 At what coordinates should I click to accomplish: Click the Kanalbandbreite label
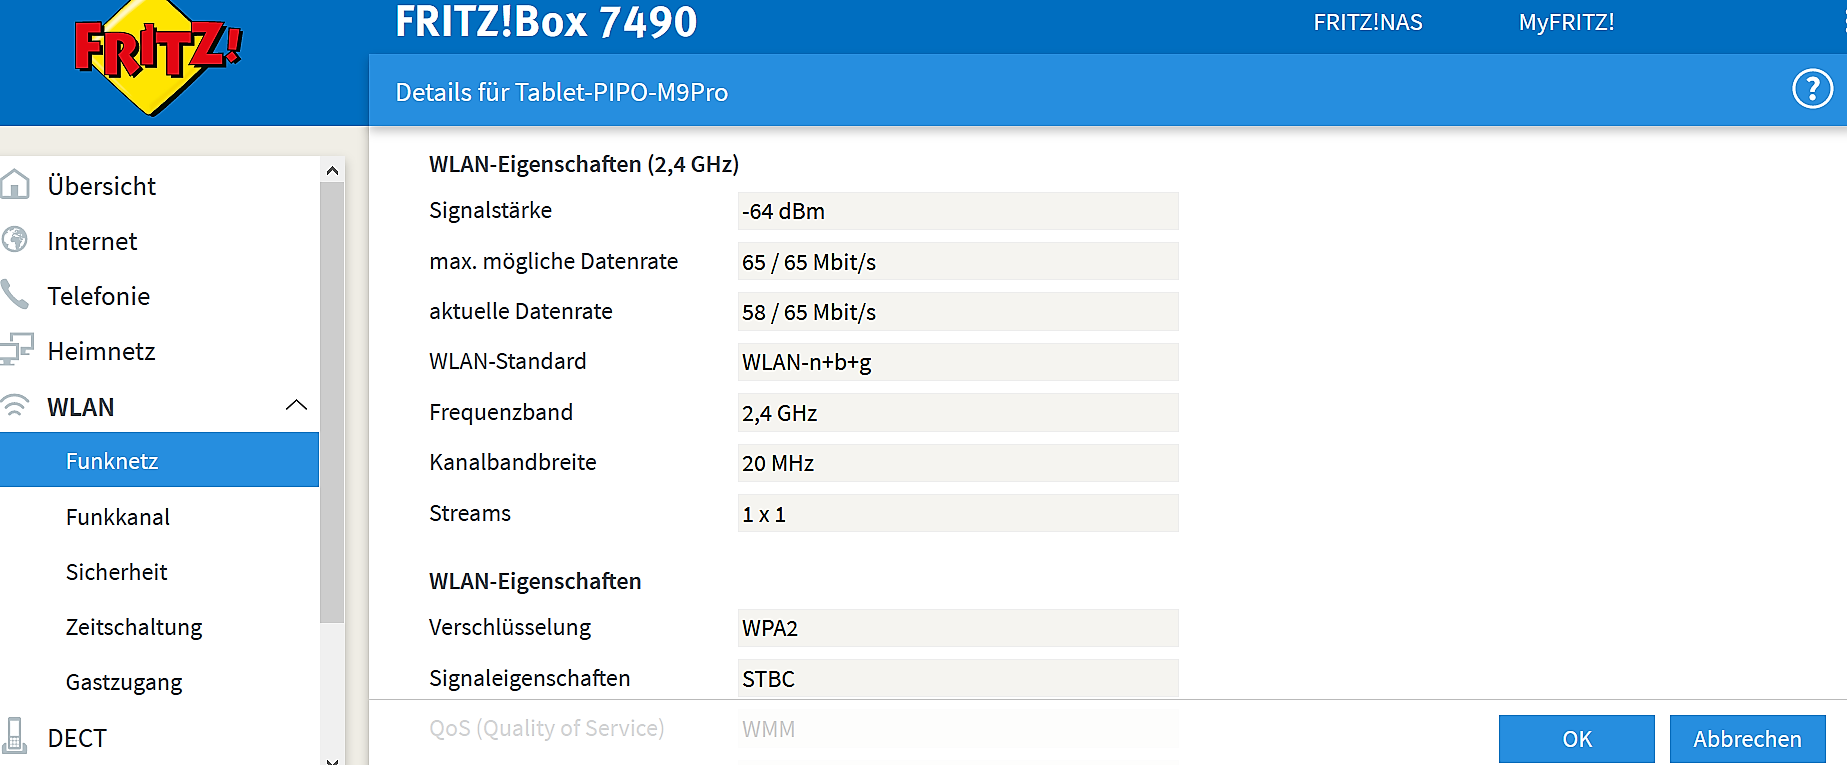click(512, 462)
